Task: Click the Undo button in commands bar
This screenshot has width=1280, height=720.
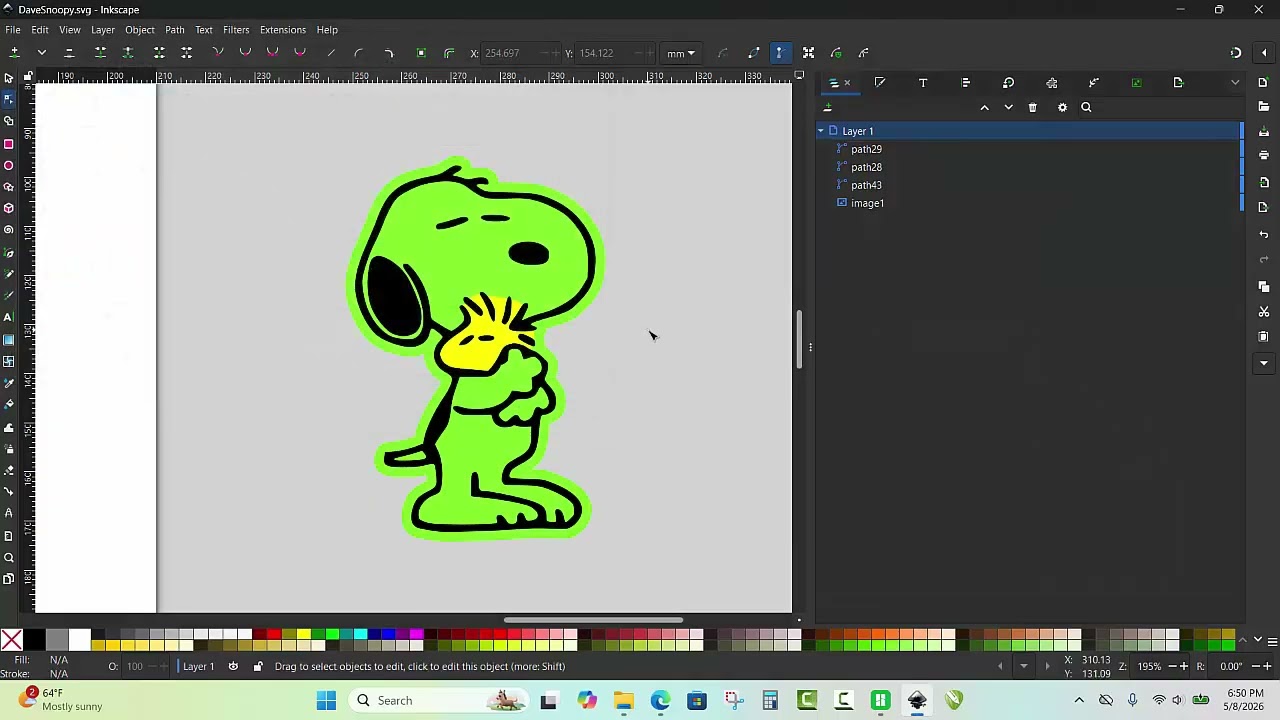Action: [x=1264, y=234]
